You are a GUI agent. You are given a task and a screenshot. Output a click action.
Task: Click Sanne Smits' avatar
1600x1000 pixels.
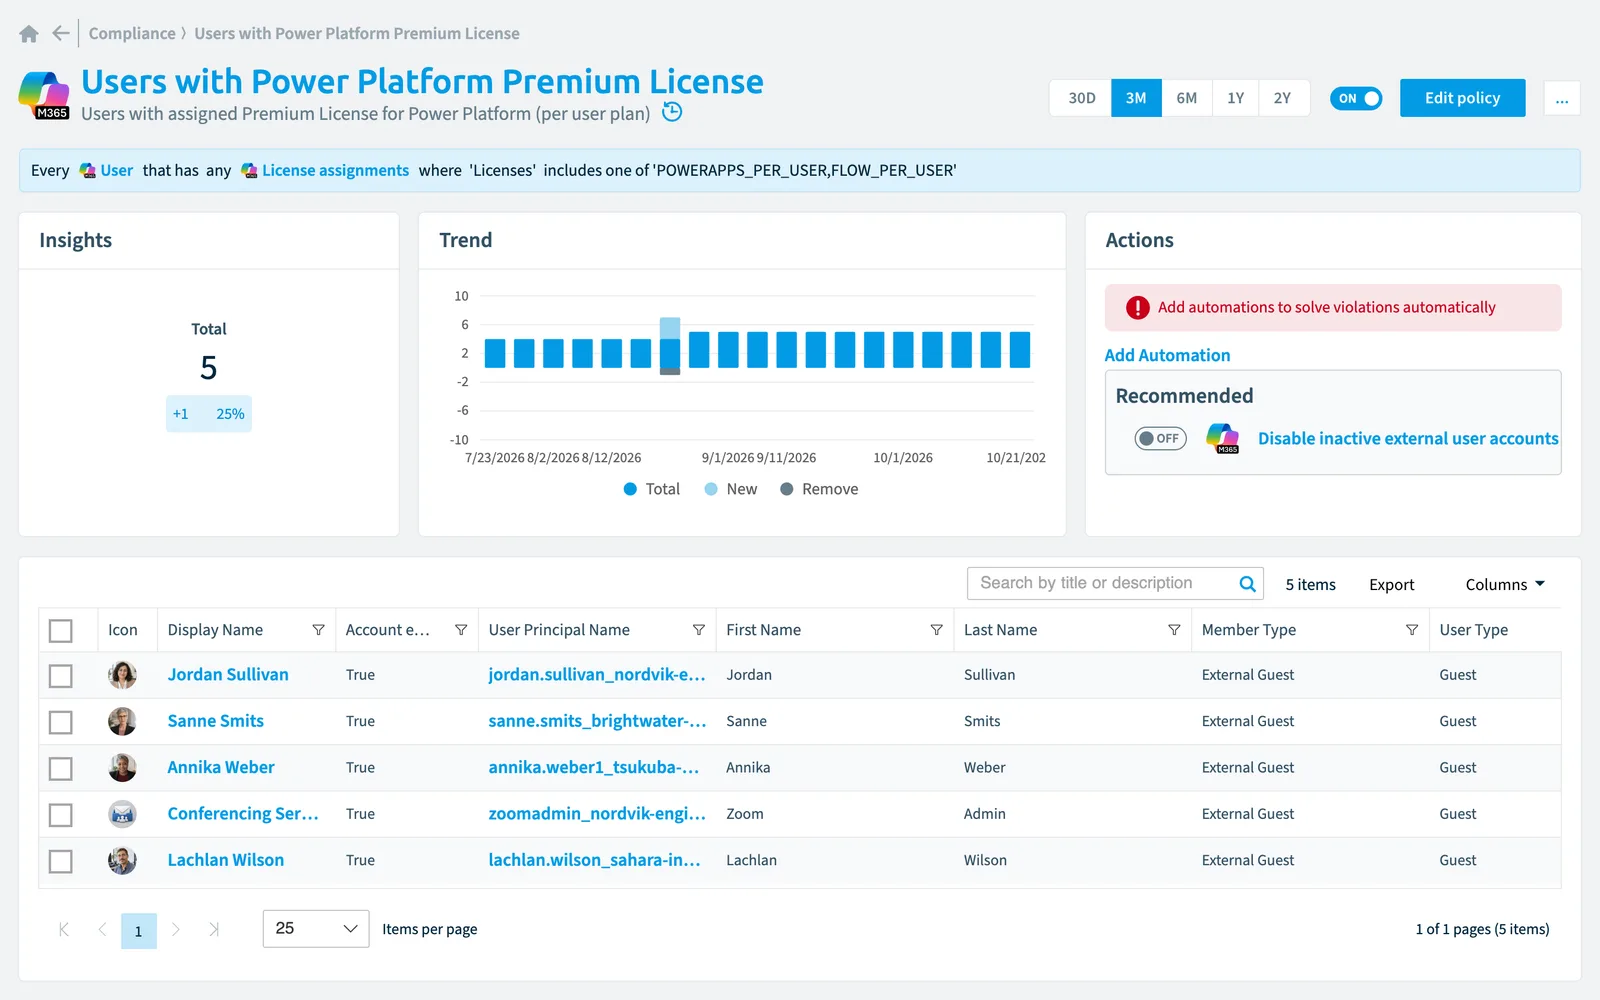tap(122, 721)
